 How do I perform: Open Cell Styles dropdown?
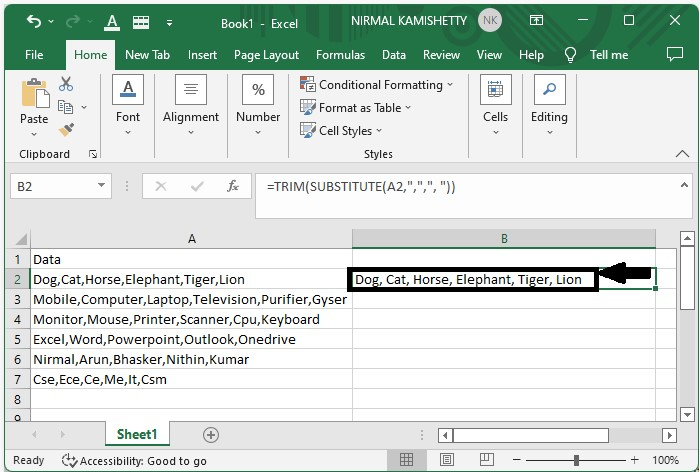point(342,130)
